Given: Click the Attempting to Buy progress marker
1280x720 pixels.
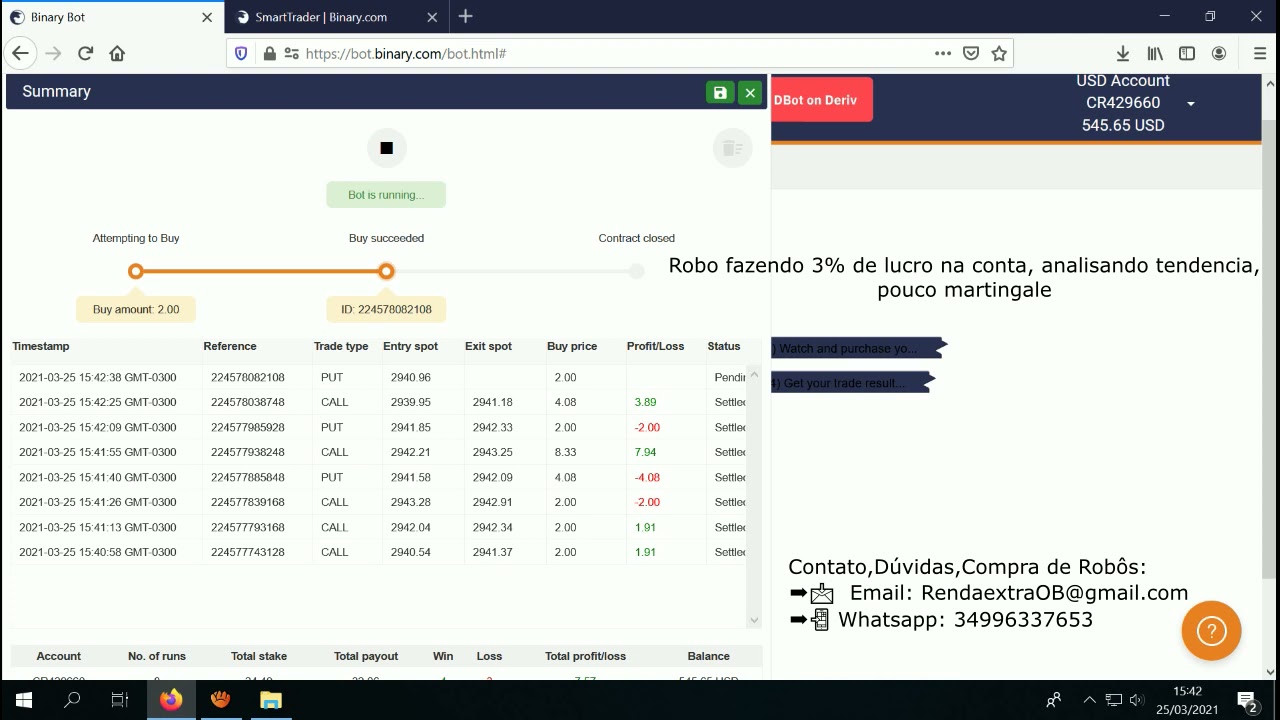Looking at the screenshot, I should click(136, 271).
